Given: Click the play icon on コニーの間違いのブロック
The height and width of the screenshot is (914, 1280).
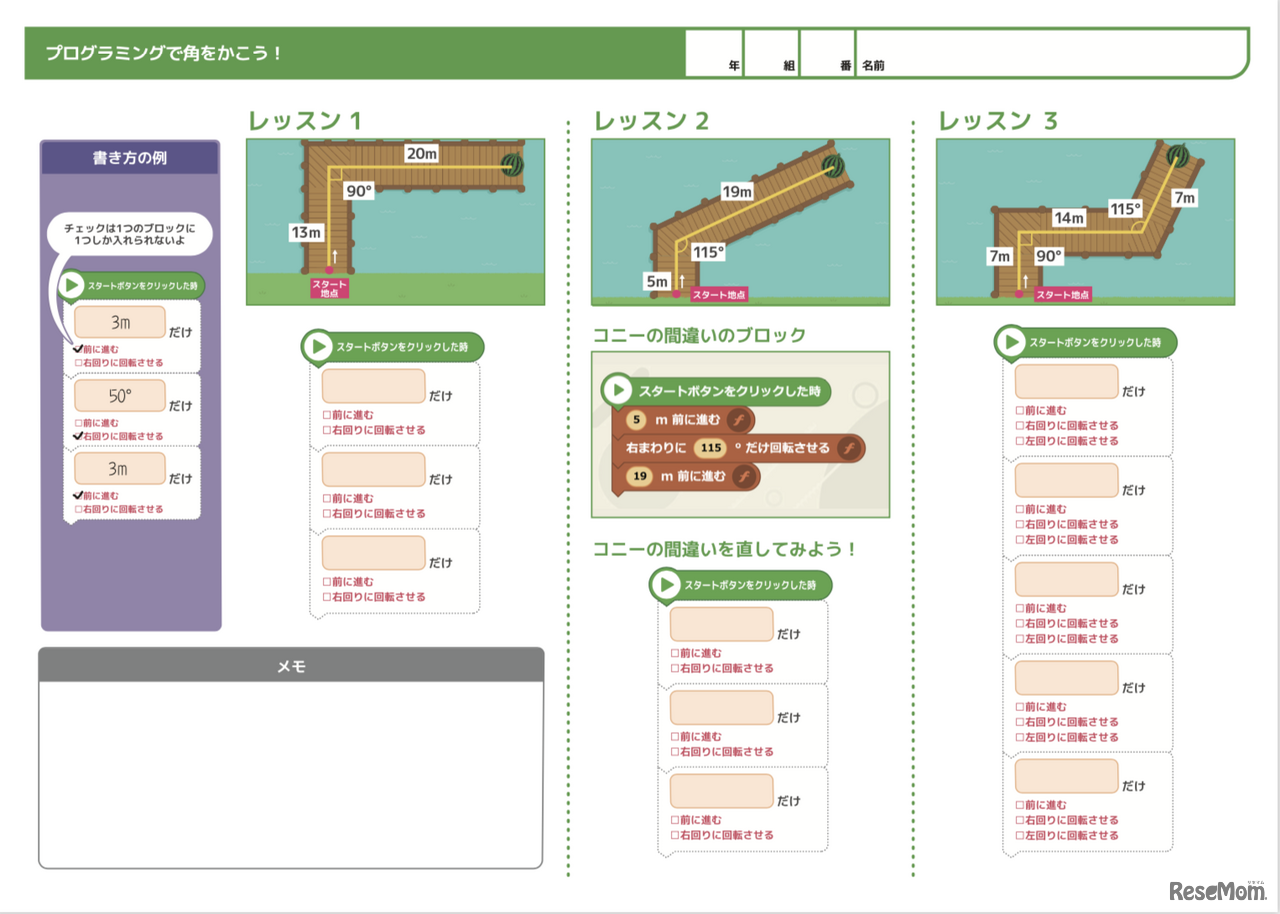Looking at the screenshot, I should coord(617,391).
